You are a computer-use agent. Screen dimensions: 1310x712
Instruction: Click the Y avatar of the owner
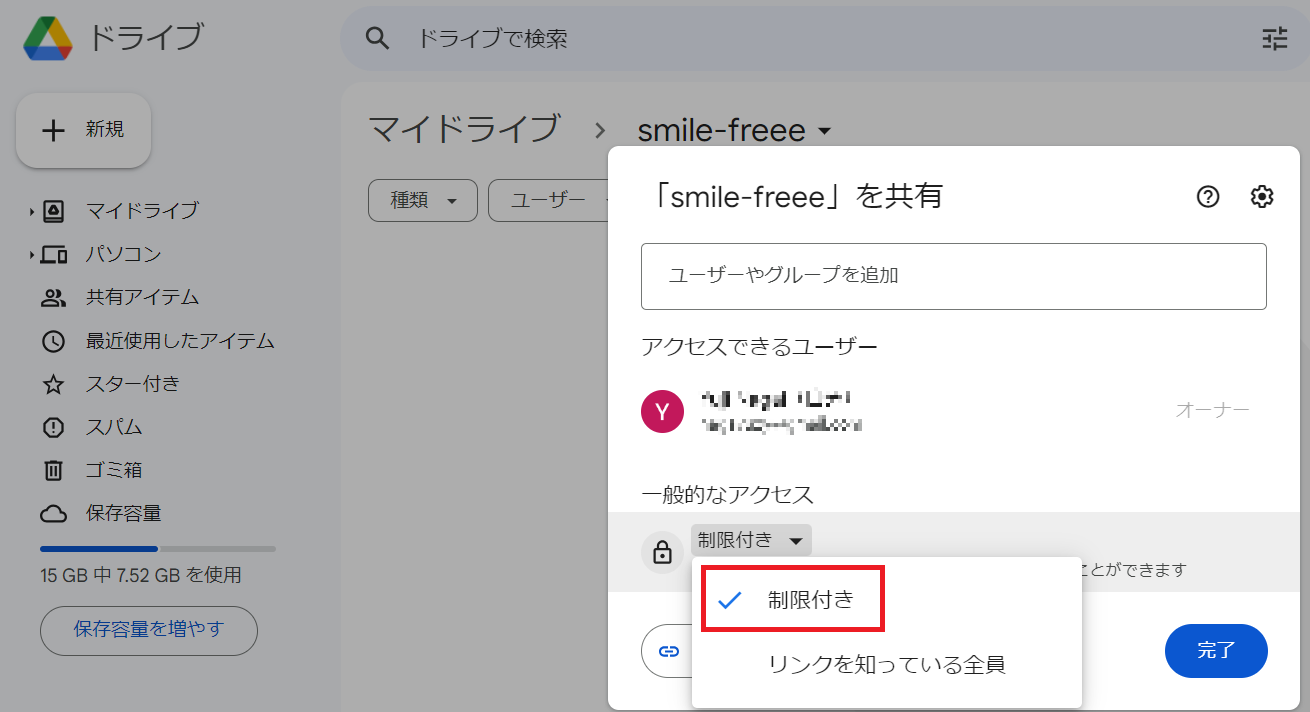tap(662, 411)
